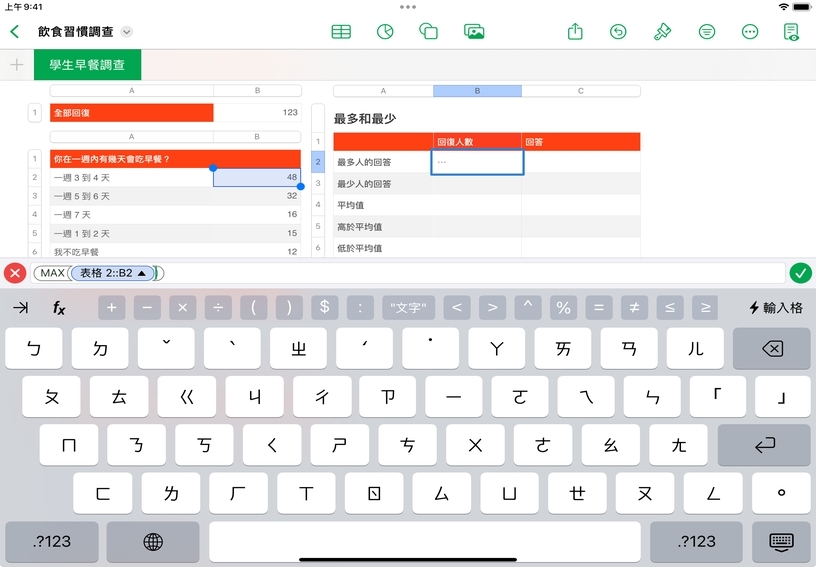Tap the share icon
Viewport: 816px width, 567px height.
pyautogui.click(x=575, y=32)
